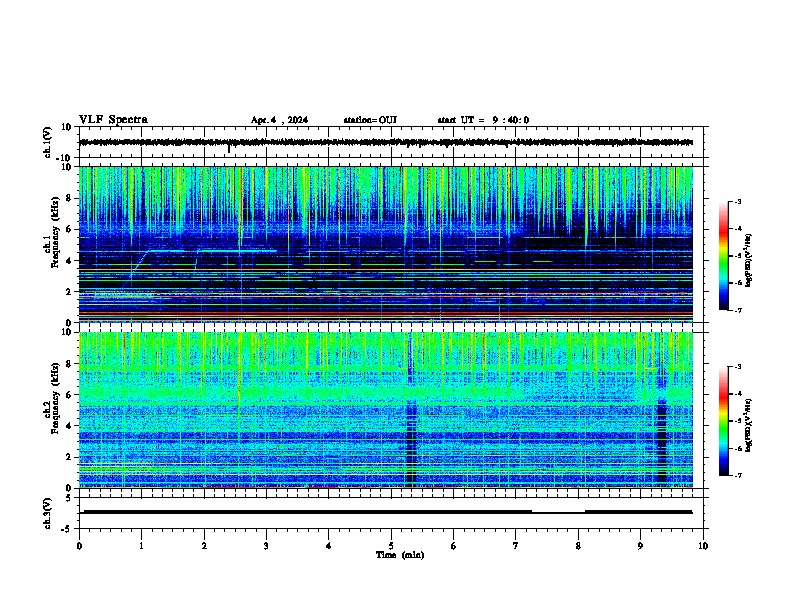This screenshot has width=792, height=612.
Task: Click the ch.2 colorbar log(PSD) label
Action: (x=749, y=425)
